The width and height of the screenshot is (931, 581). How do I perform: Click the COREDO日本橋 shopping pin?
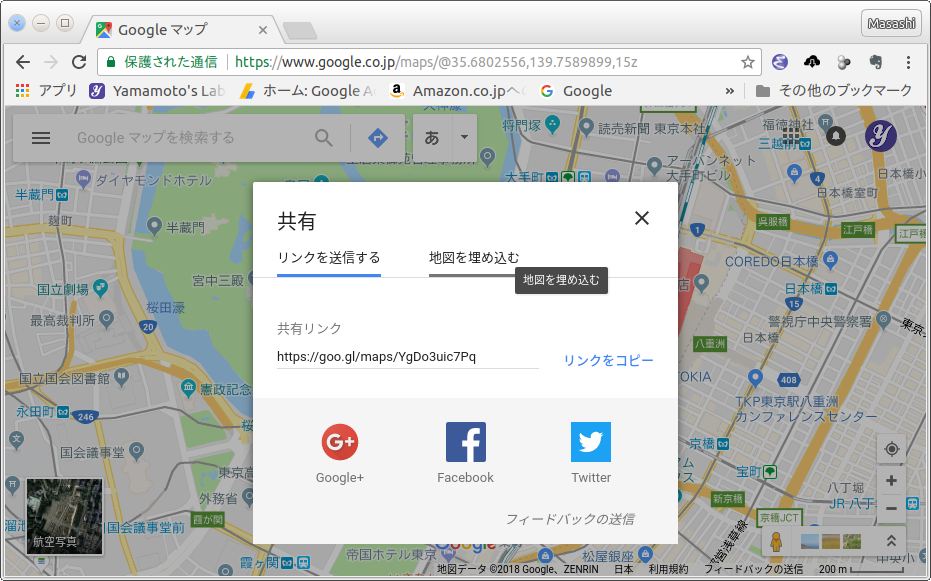point(831,259)
